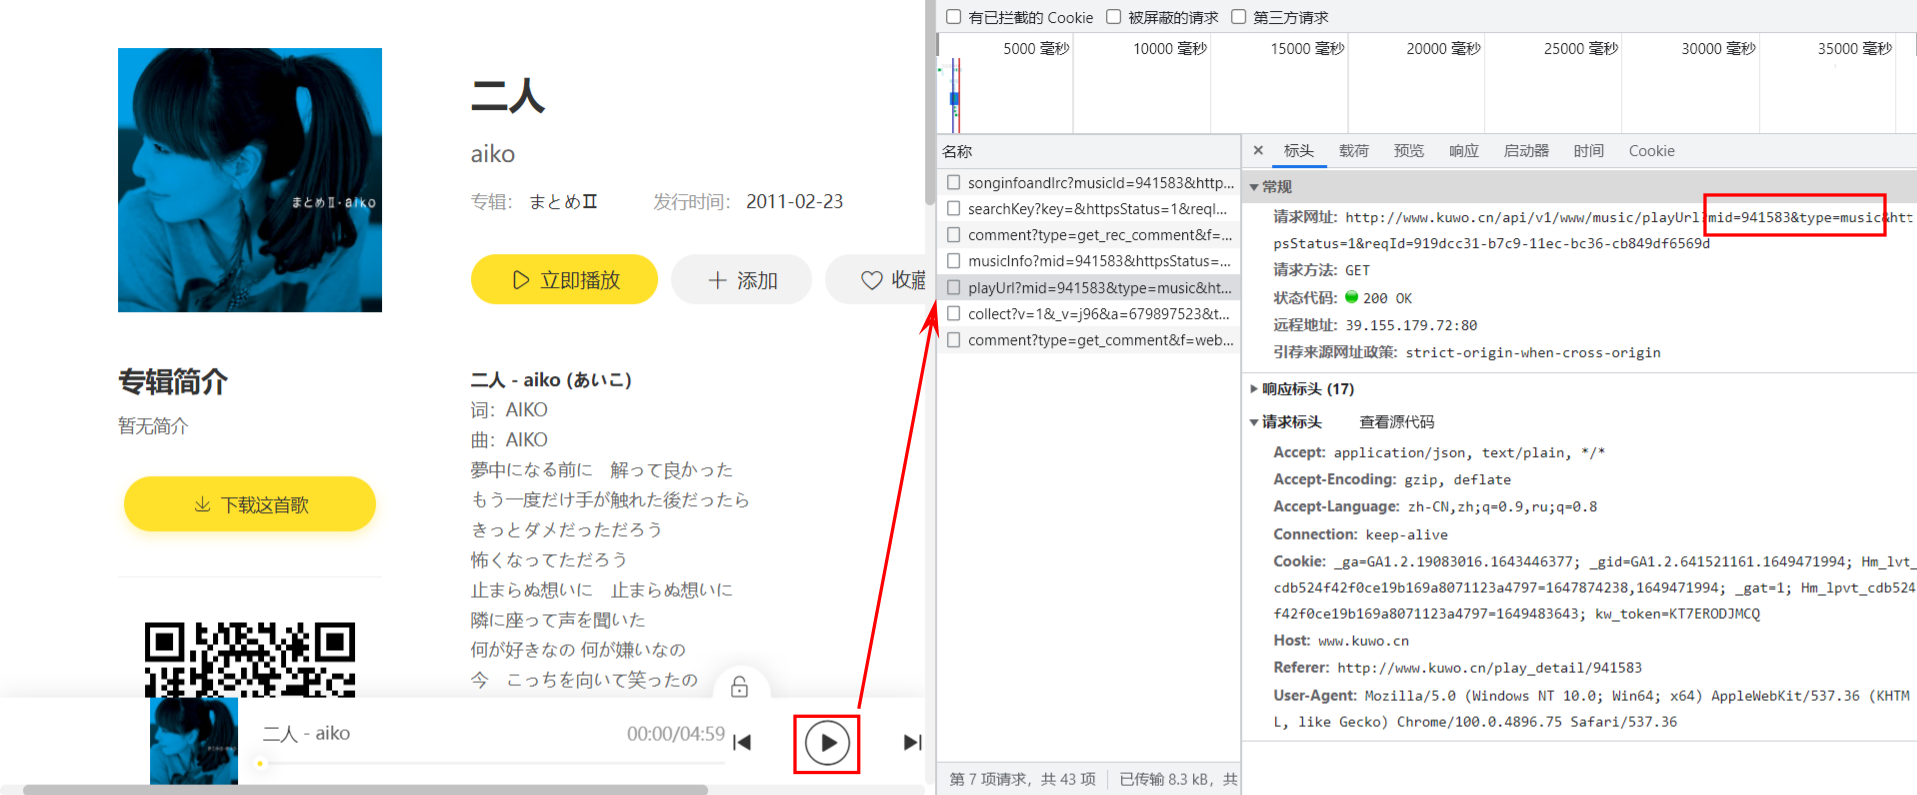Switch to 载荷 payload tab
This screenshot has width=1917, height=795.
[1354, 151]
